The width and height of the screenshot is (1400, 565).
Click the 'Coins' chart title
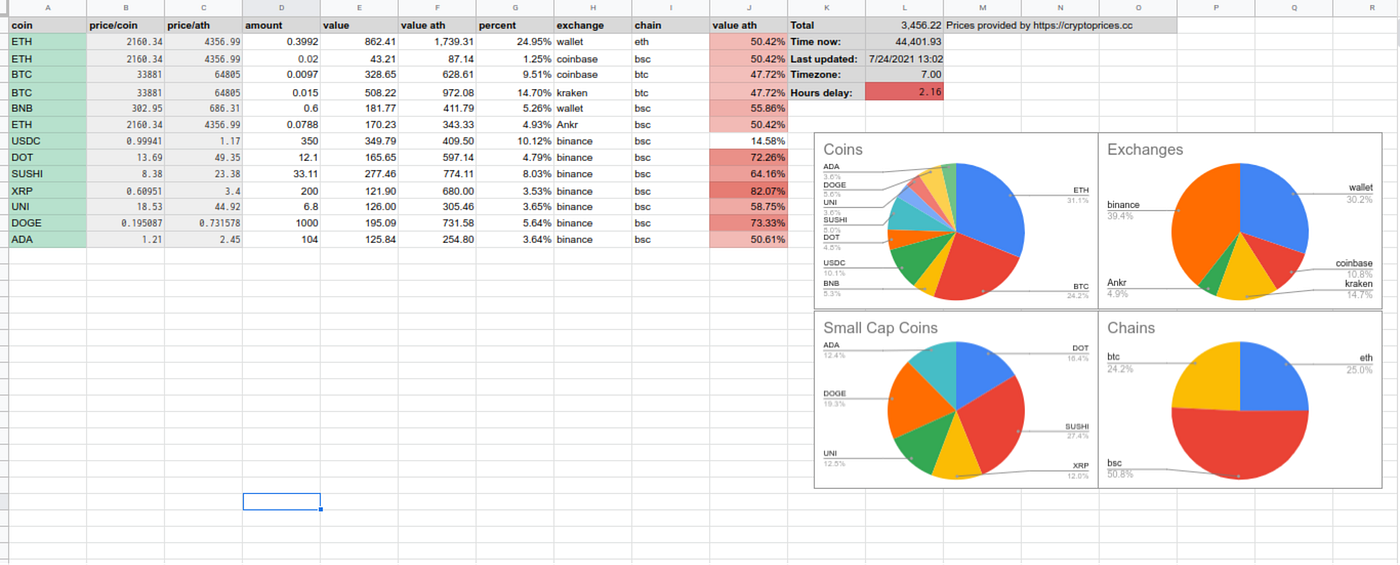[843, 149]
